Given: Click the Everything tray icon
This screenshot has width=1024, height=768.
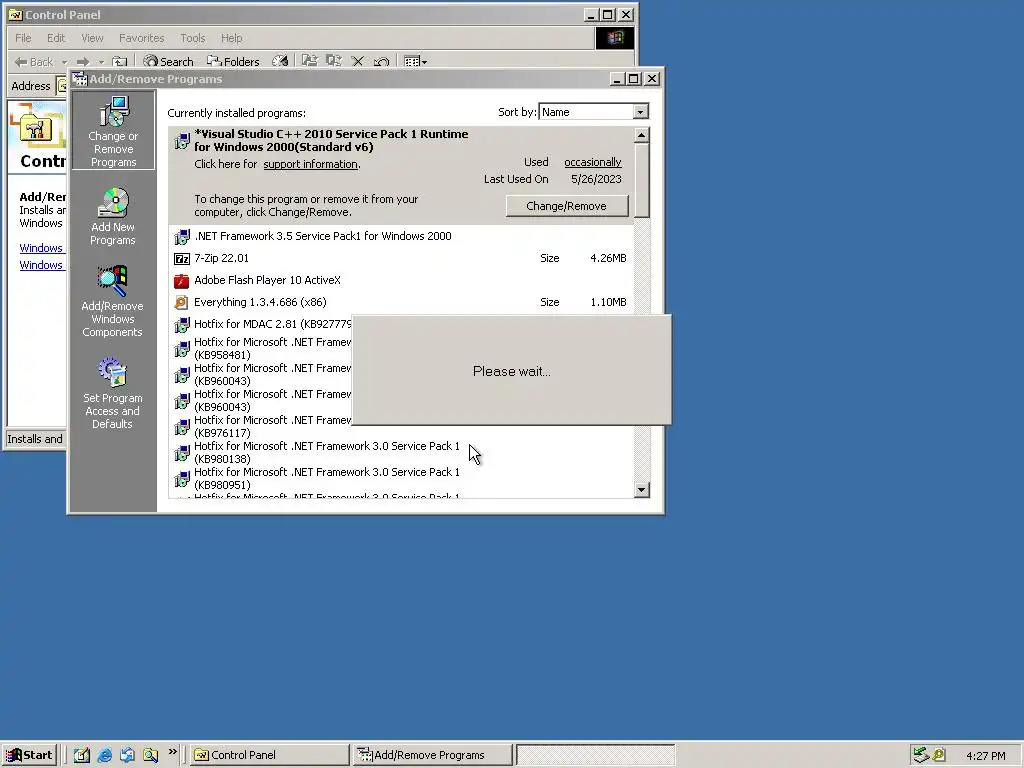Looking at the screenshot, I should tap(939, 755).
